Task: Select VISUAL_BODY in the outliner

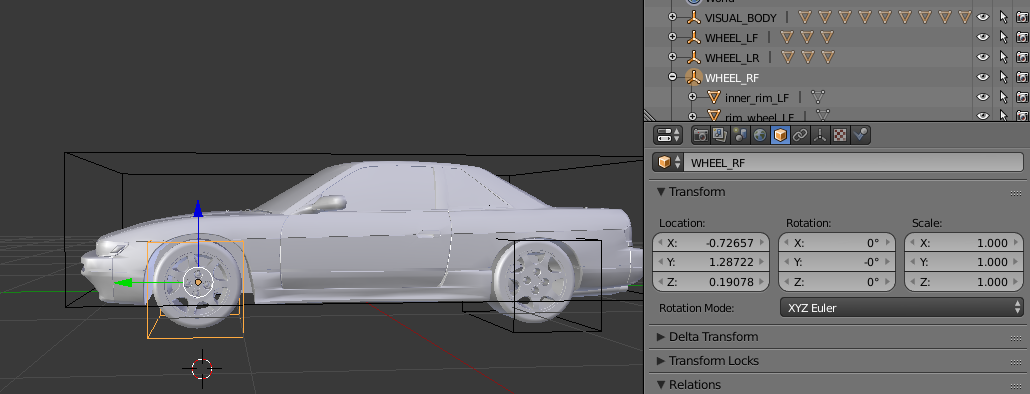Action: click(740, 18)
